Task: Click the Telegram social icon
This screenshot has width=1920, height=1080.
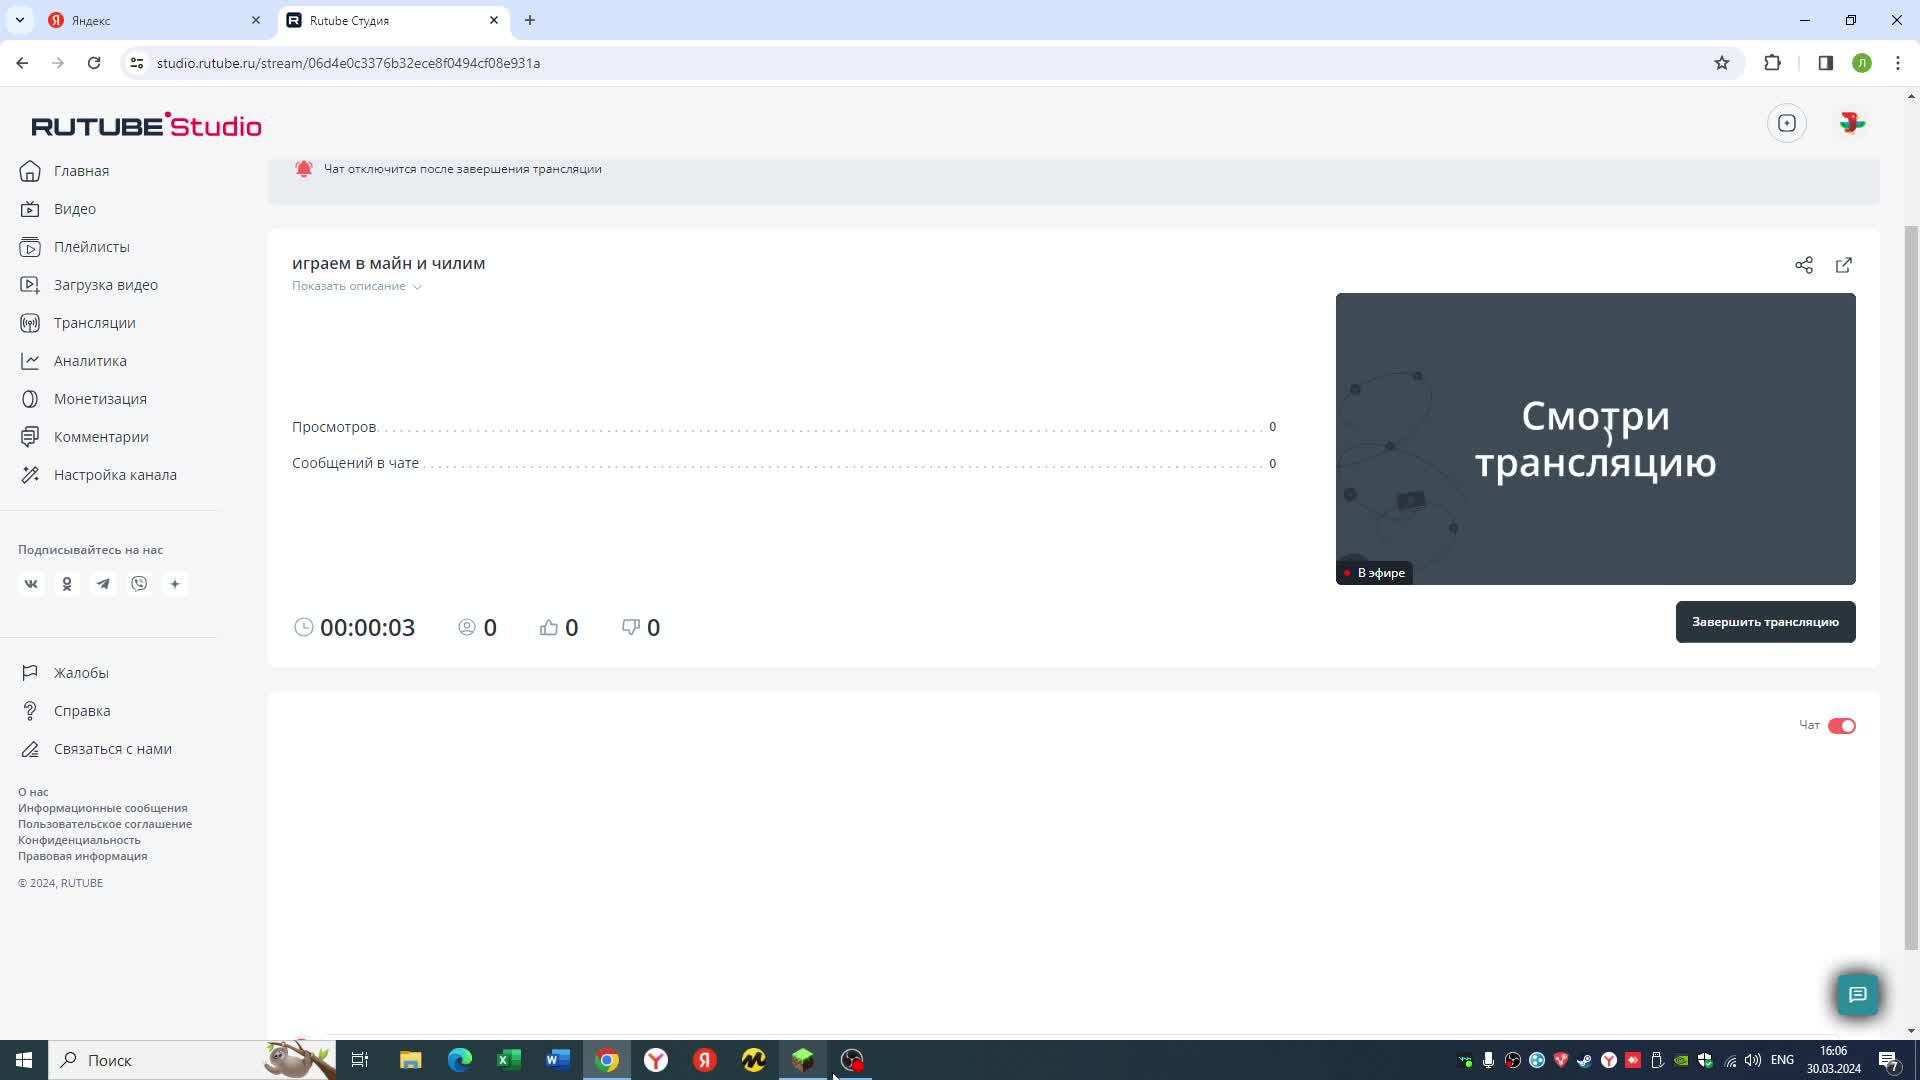Action: (x=103, y=584)
